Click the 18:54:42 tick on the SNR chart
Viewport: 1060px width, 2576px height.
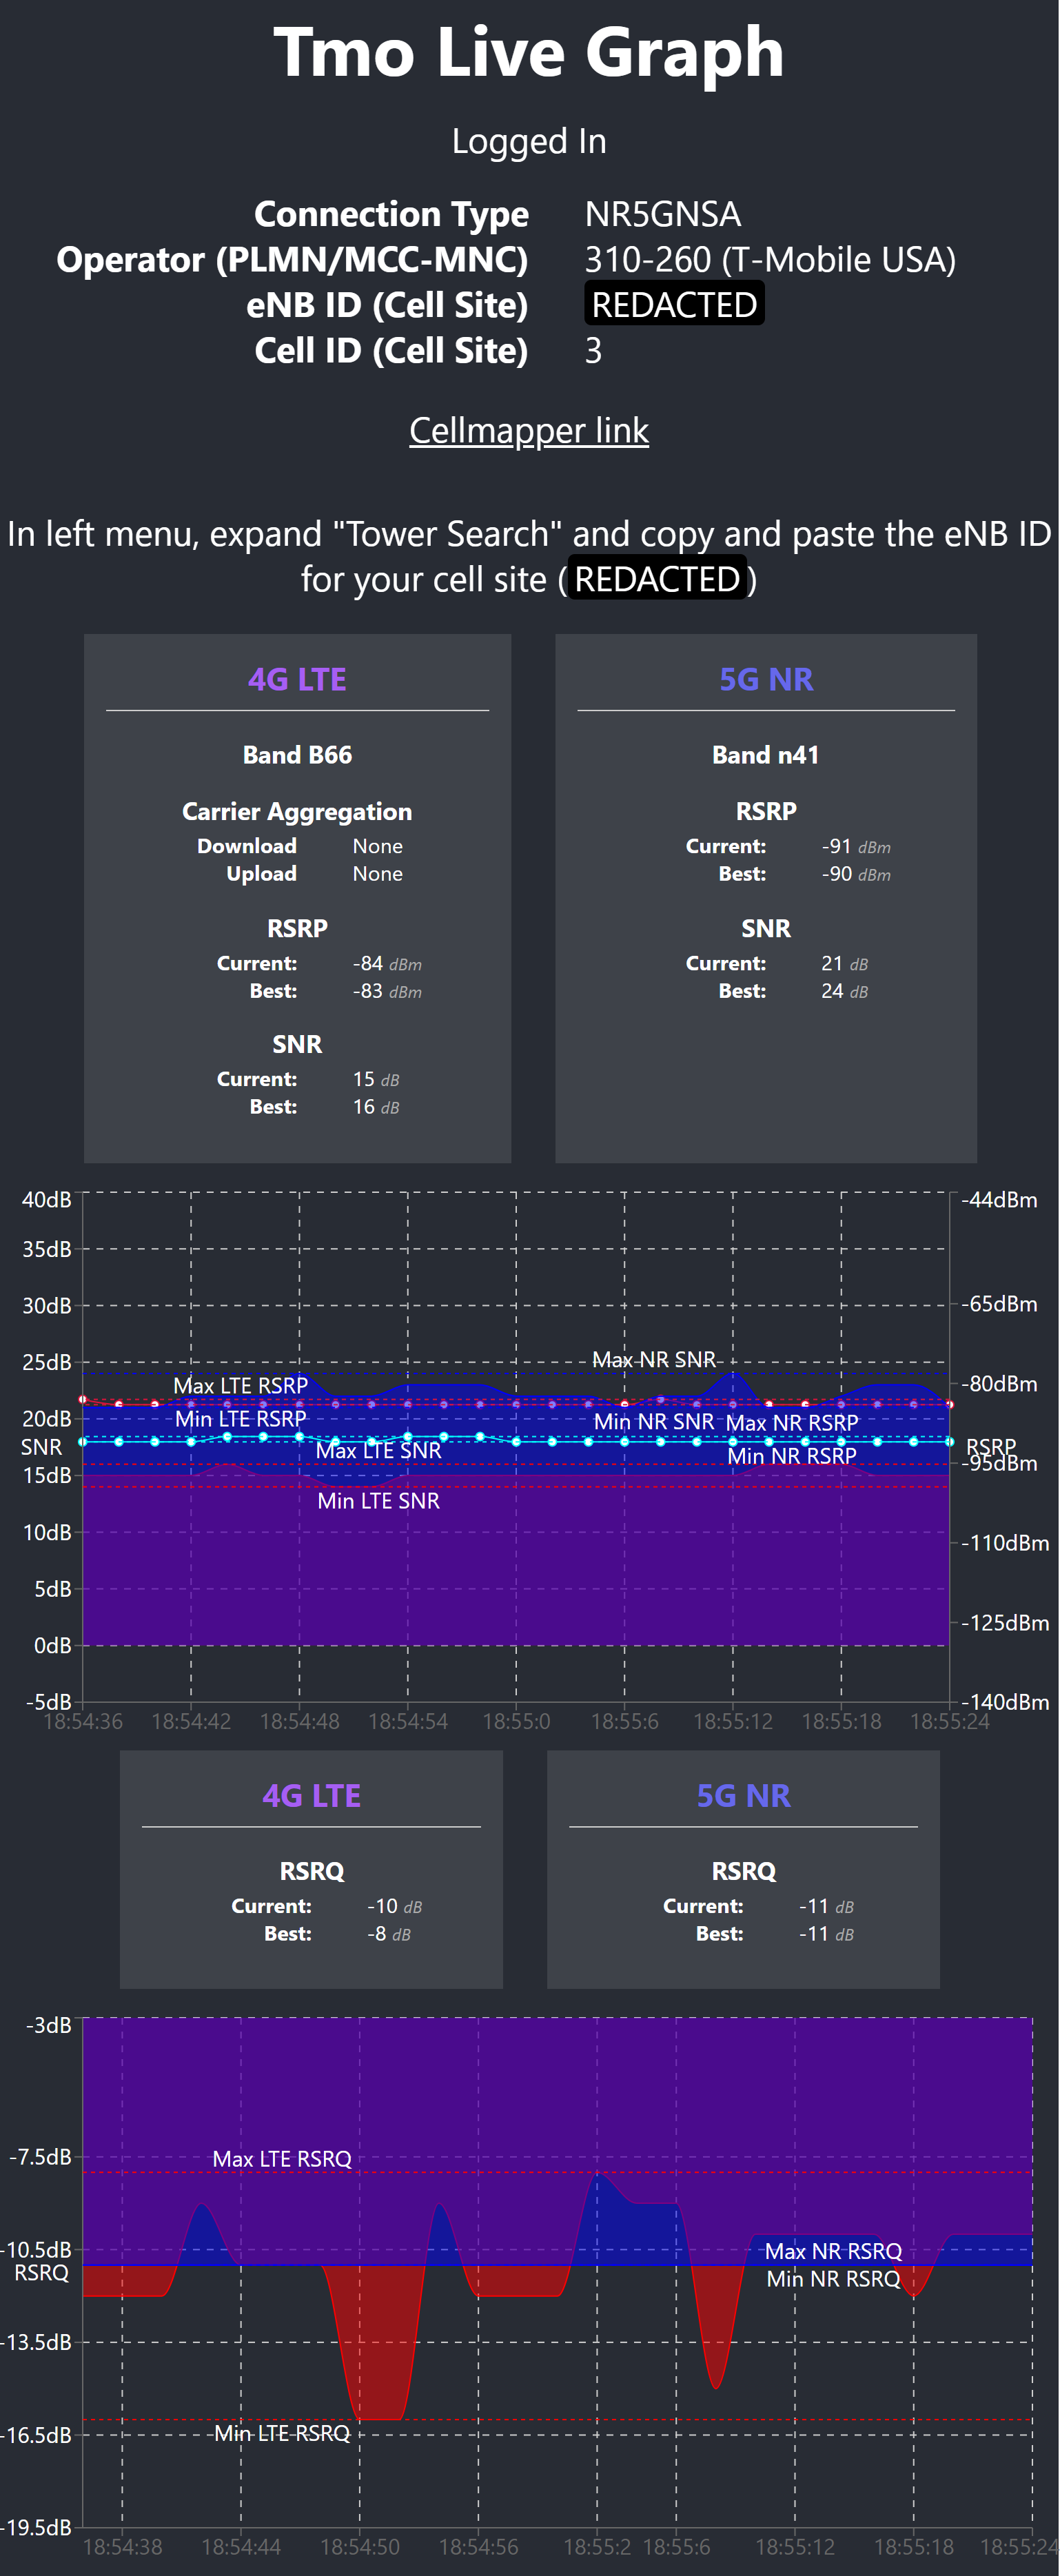pyautogui.click(x=191, y=1721)
